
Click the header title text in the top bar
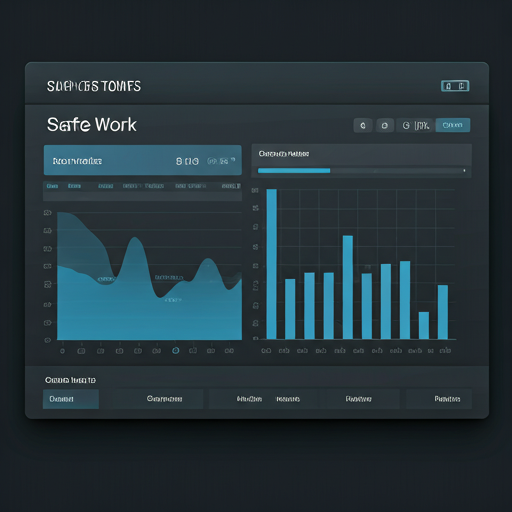[x=94, y=86]
